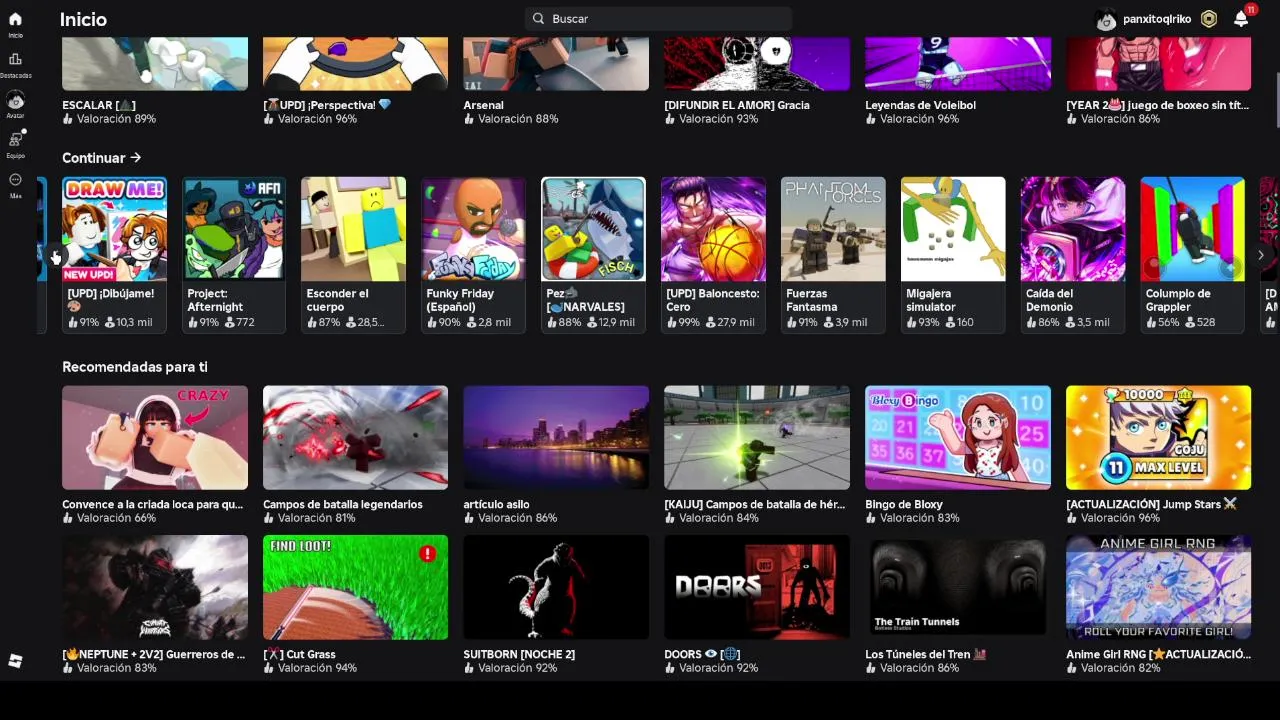This screenshot has width=1280, height=720.
Task: Open the notifications bell icon
Action: pyautogui.click(x=1241, y=19)
